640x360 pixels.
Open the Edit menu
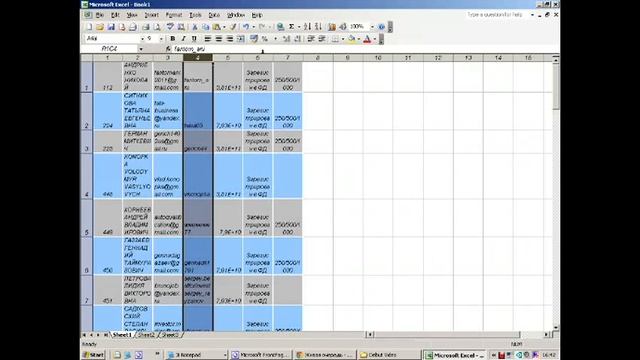click(115, 15)
